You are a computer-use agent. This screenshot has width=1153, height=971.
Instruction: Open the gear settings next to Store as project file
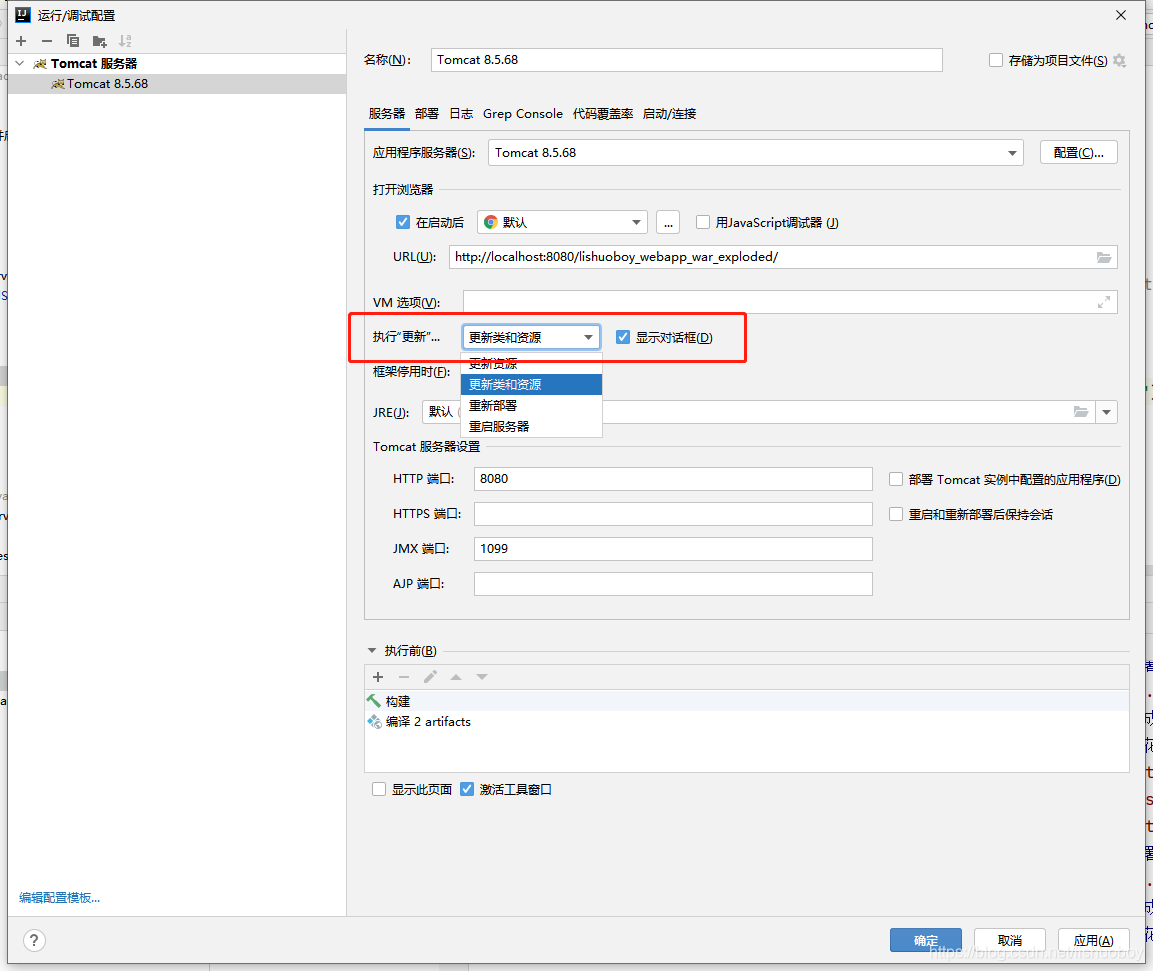point(1119,60)
